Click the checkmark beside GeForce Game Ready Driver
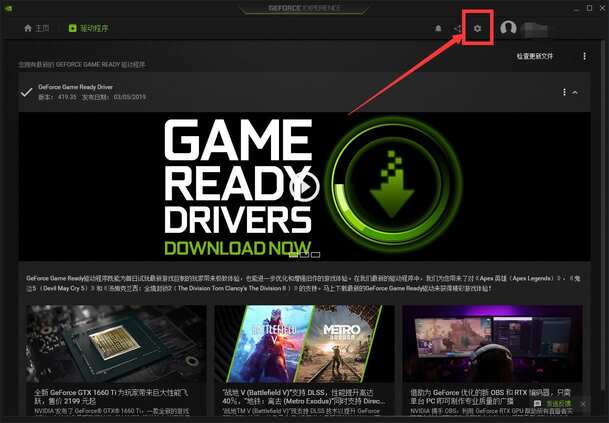 click(26, 92)
